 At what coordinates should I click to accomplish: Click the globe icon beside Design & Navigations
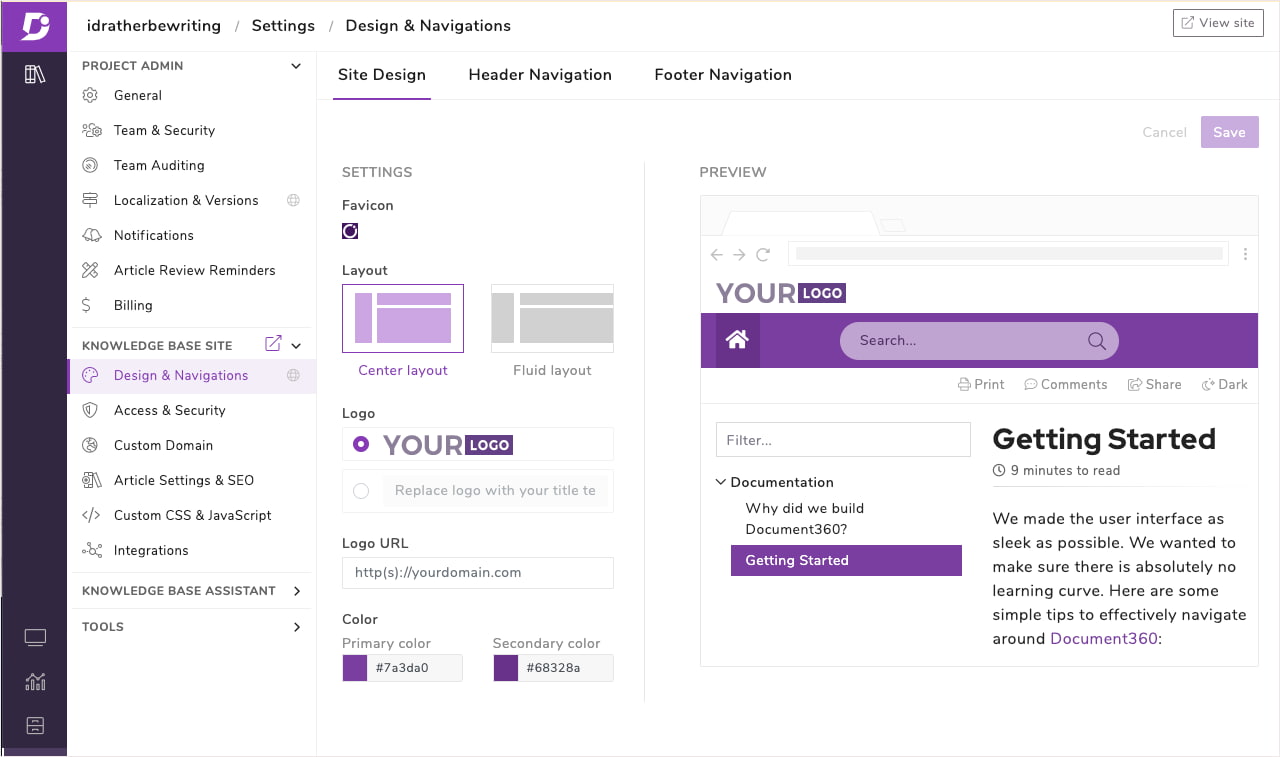click(293, 375)
